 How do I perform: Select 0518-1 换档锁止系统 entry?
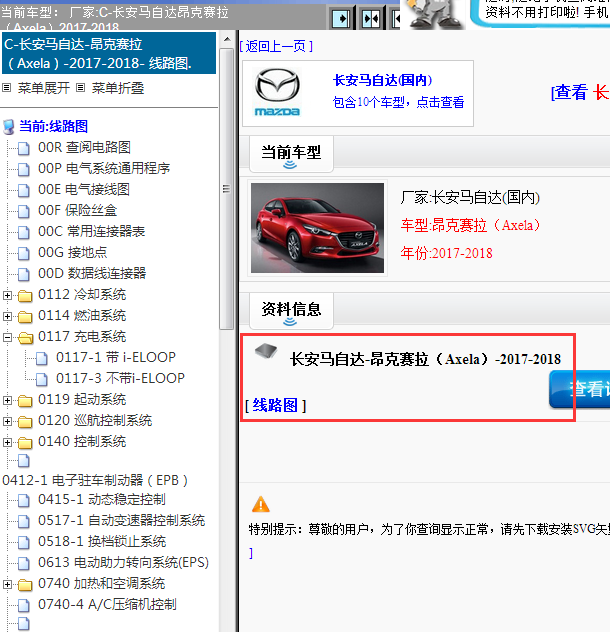[102, 542]
